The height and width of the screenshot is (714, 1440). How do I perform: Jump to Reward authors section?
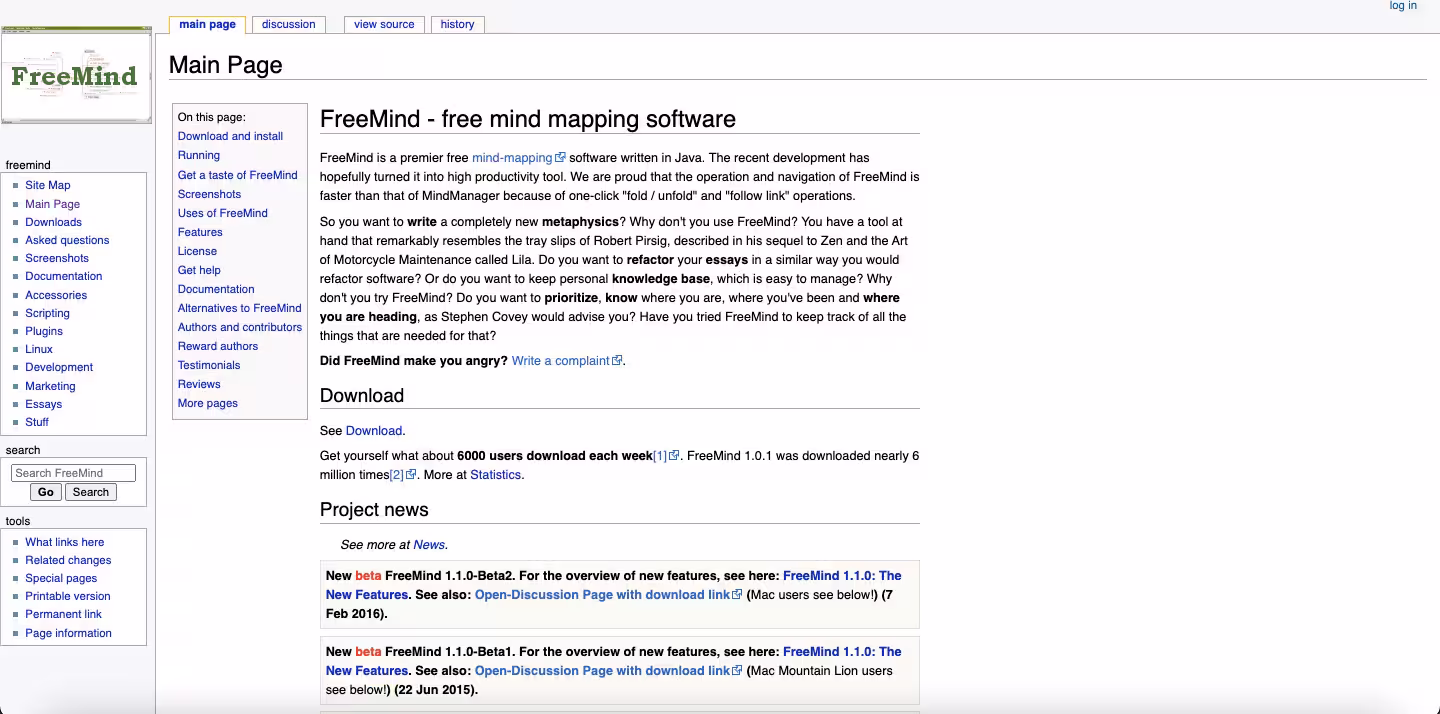[218, 346]
